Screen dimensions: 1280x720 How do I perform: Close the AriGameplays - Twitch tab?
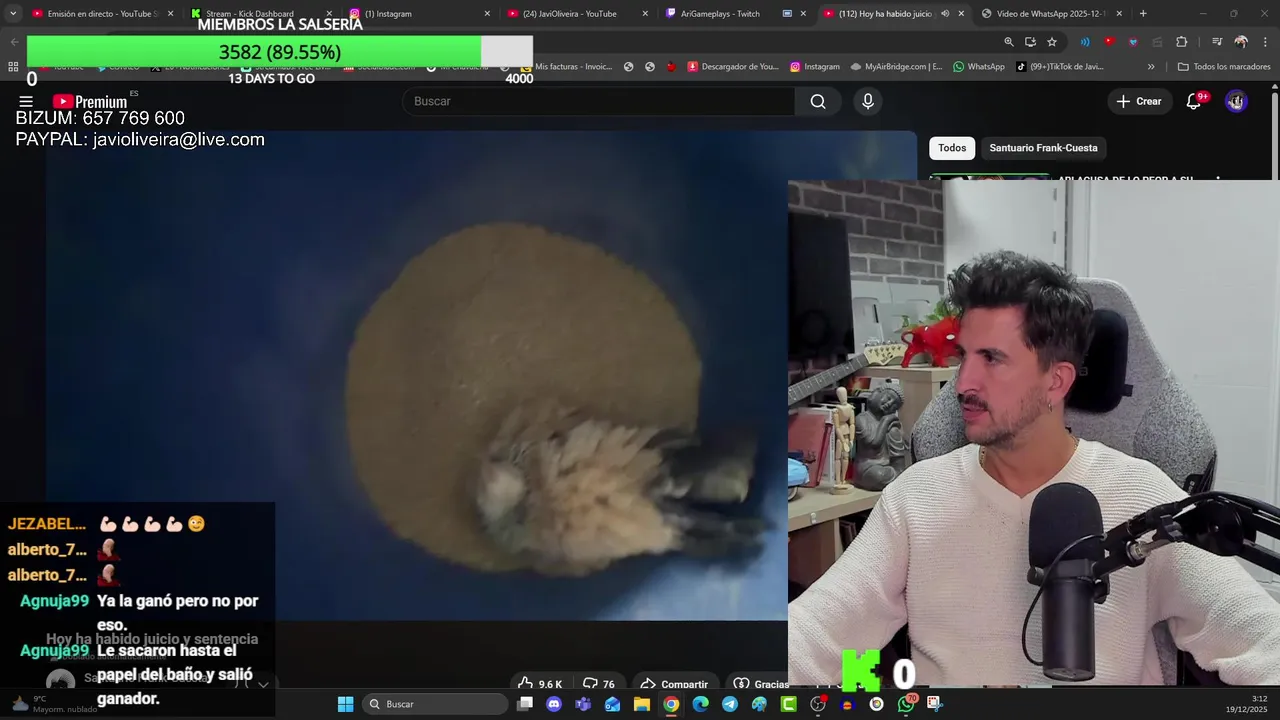[803, 14]
